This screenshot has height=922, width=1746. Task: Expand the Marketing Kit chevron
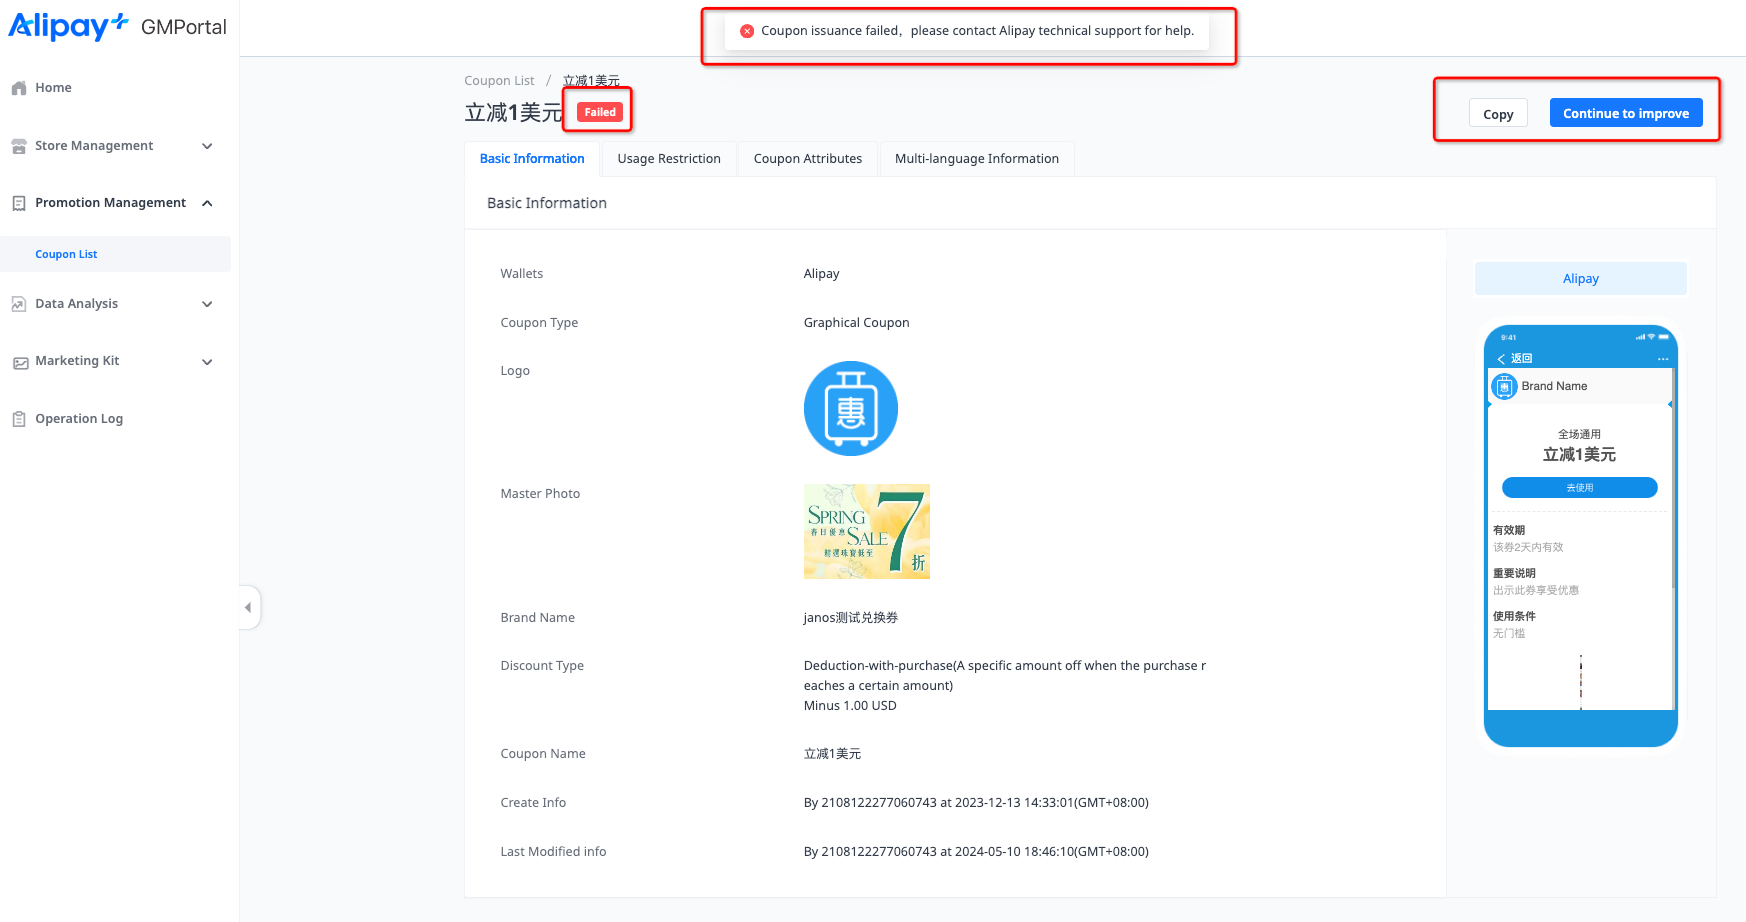(207, 362)
